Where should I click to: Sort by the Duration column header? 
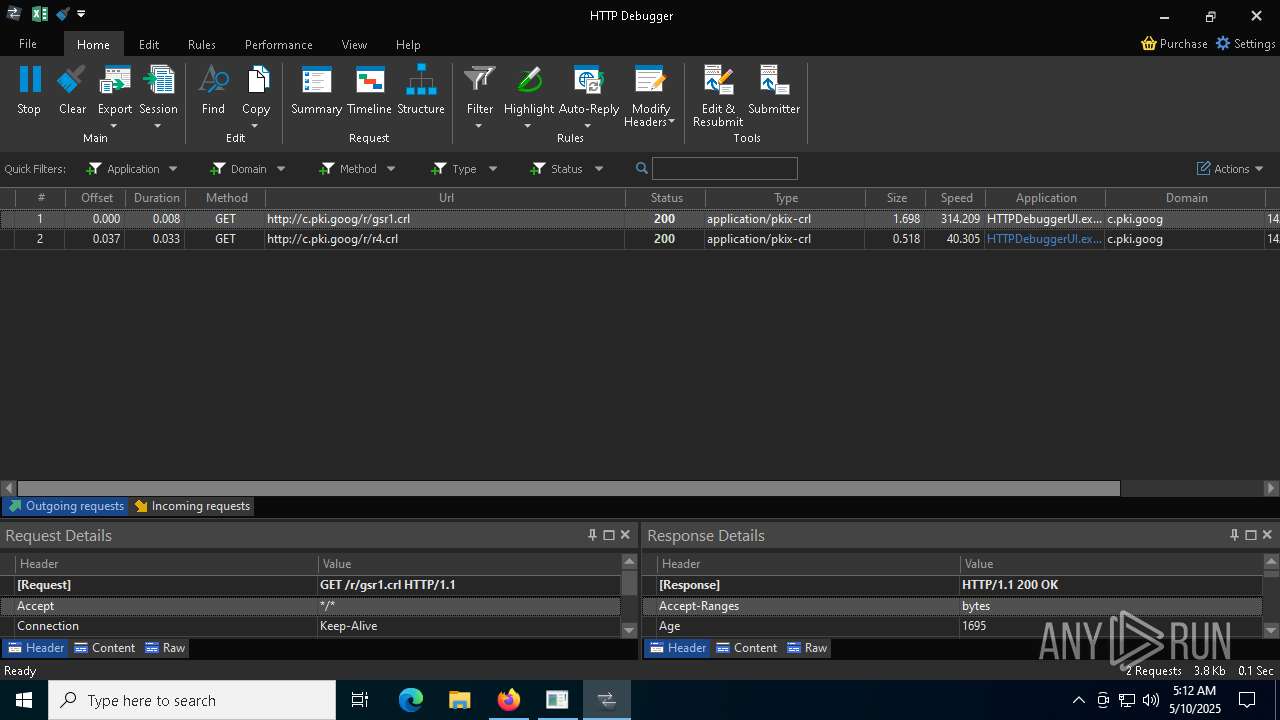[156, 198]
